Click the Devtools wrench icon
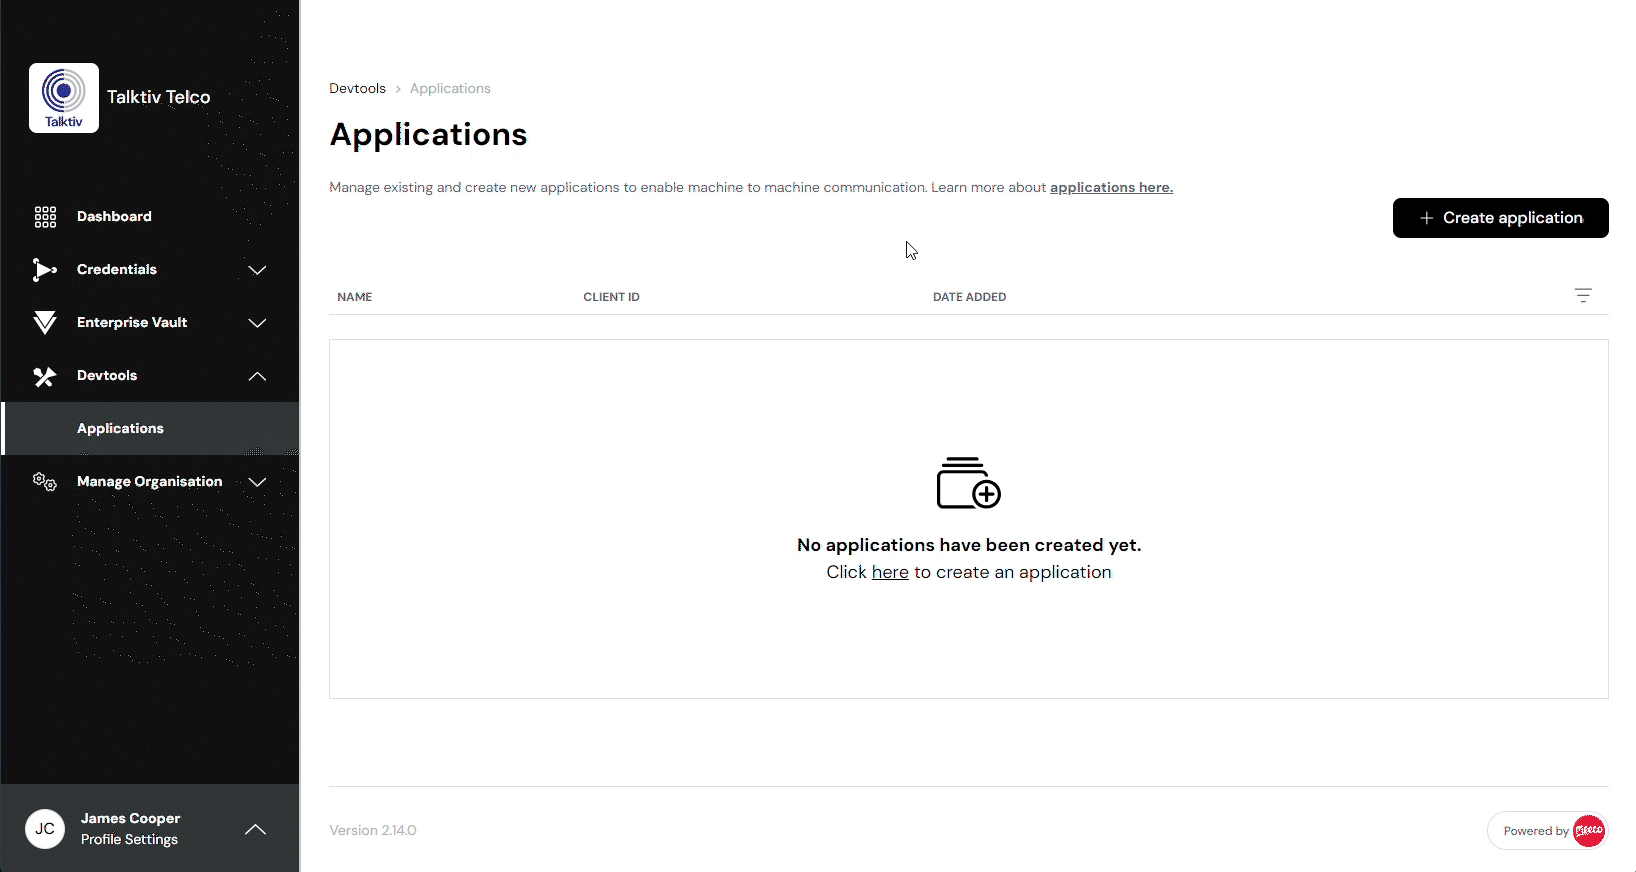Screen dimensions: 1636x872 click(x=45, y=376)
